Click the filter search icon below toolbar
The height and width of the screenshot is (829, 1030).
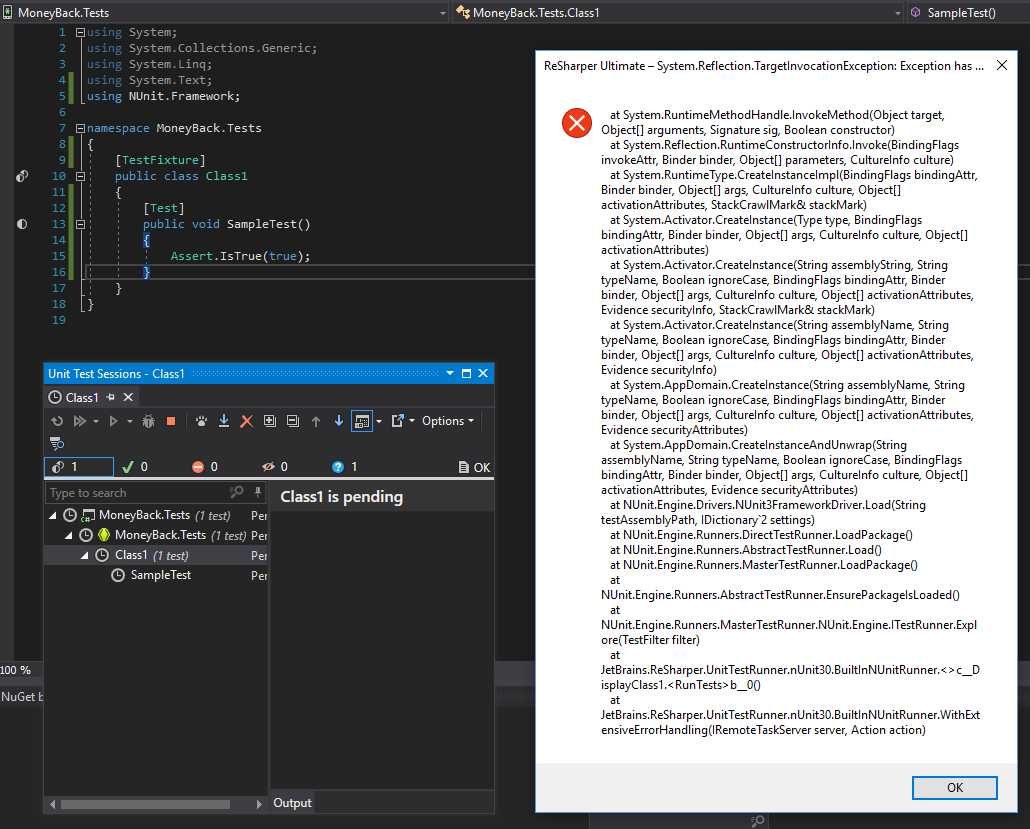click(x=57, y=443)
